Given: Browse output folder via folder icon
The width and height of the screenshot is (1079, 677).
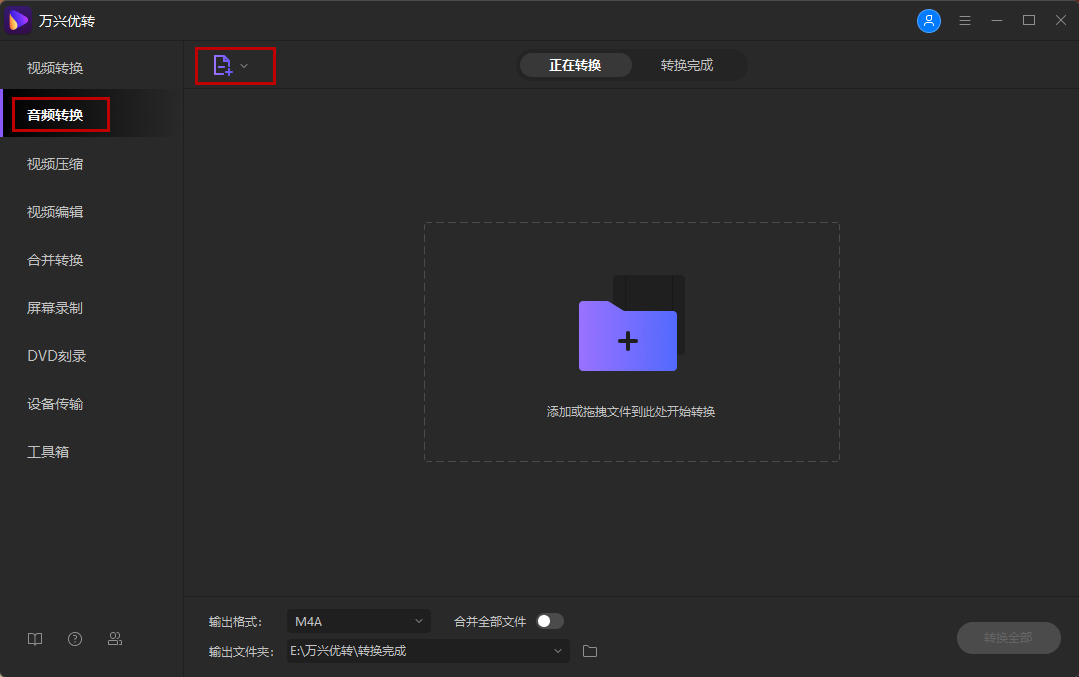Looking at the screenshot, I should [x=589, y=650].
